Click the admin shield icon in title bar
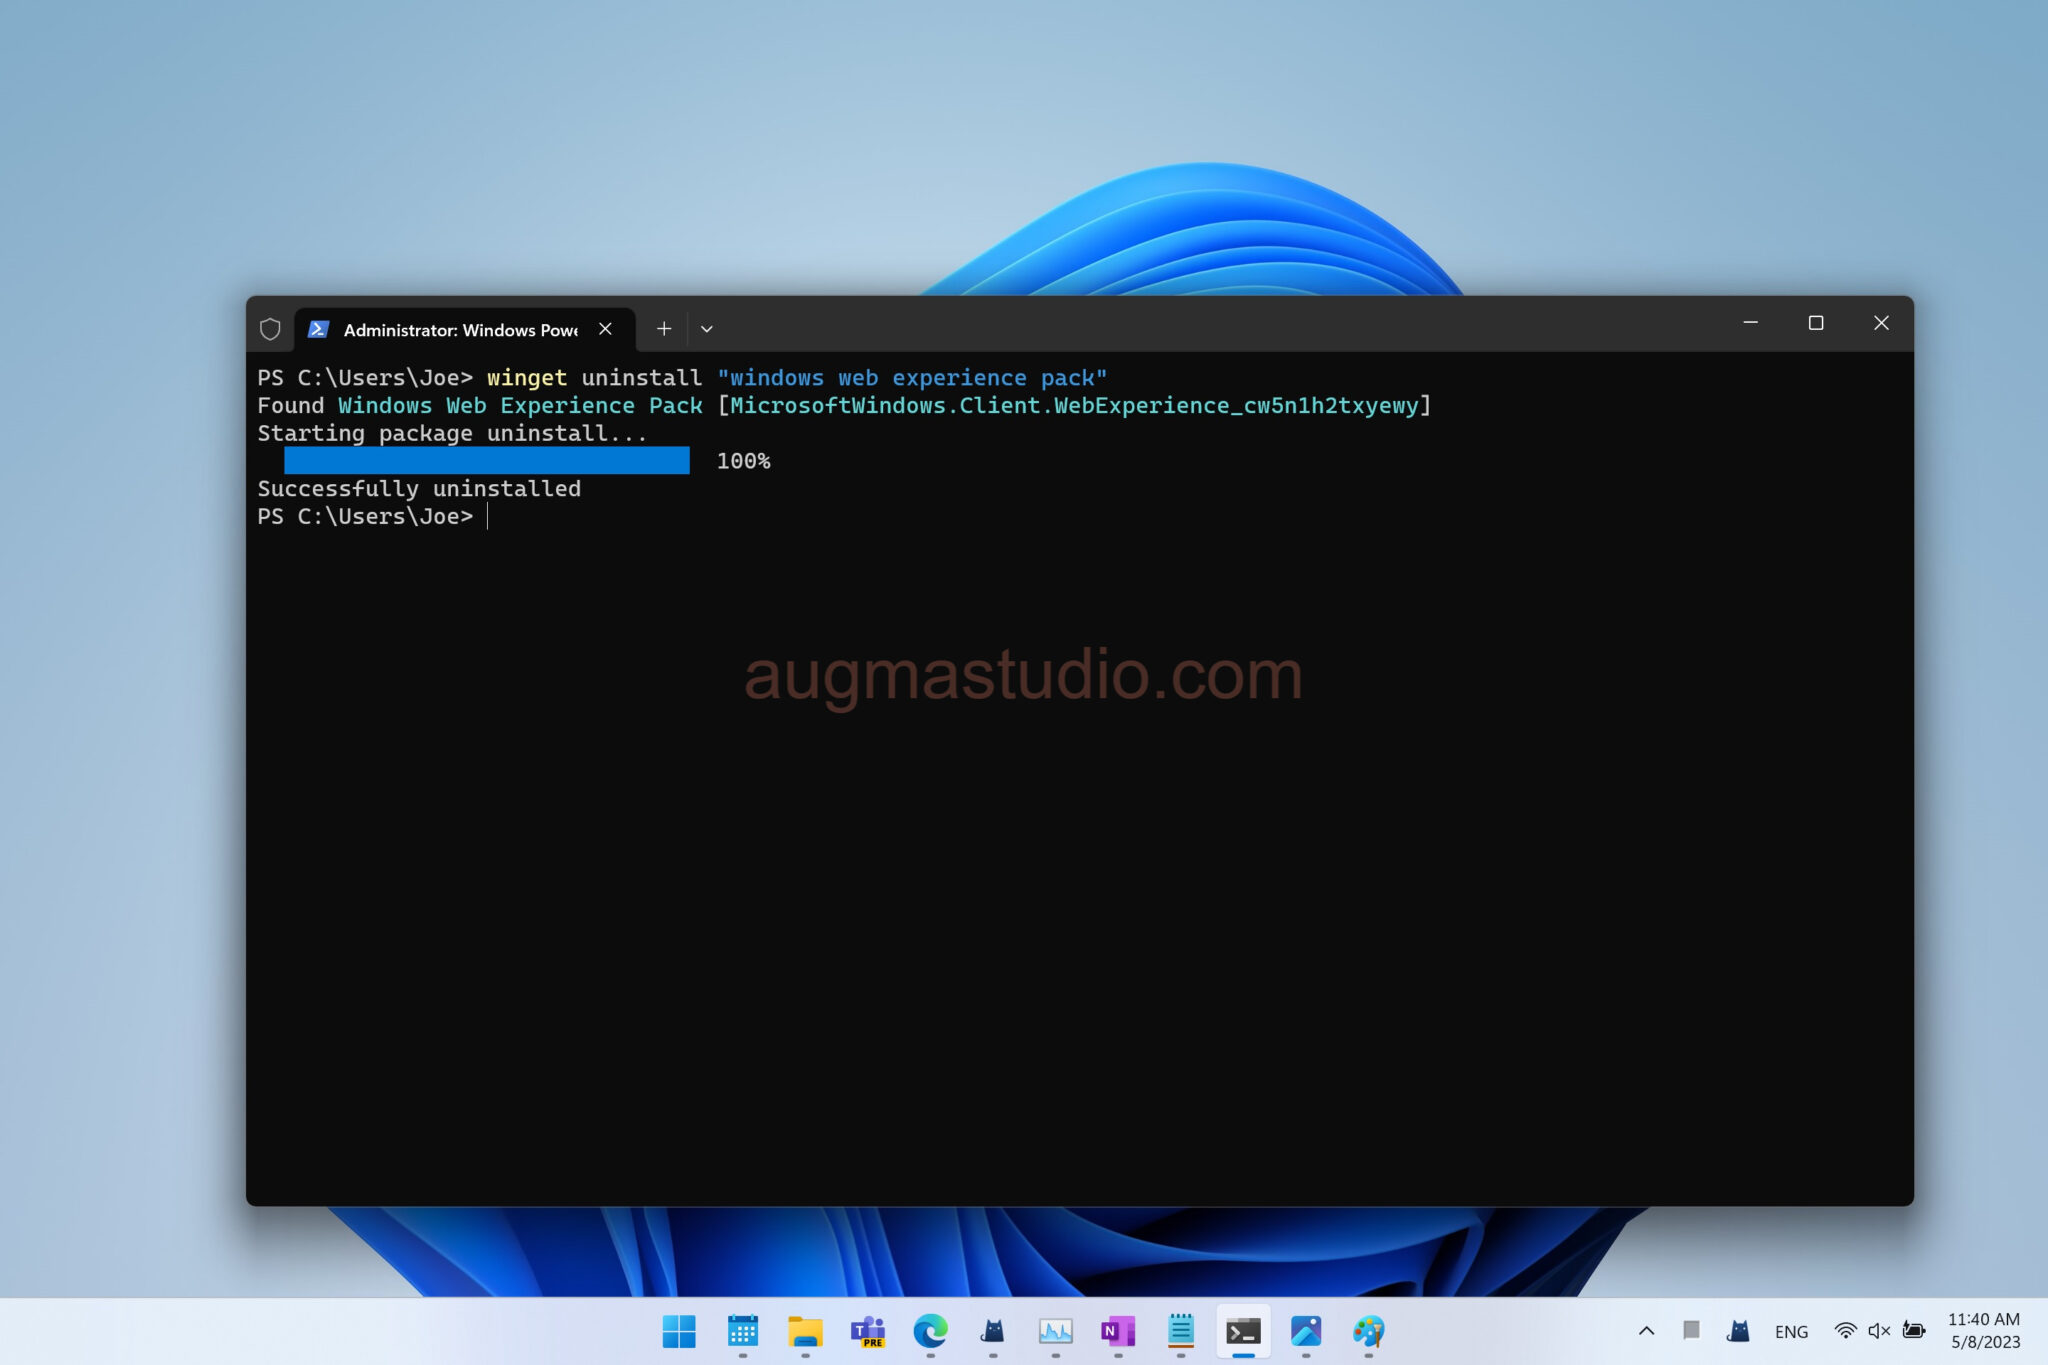Image resolution: width=2048 pixels, height=1365 pixels. pyautogui.click(x=271, y=328)
